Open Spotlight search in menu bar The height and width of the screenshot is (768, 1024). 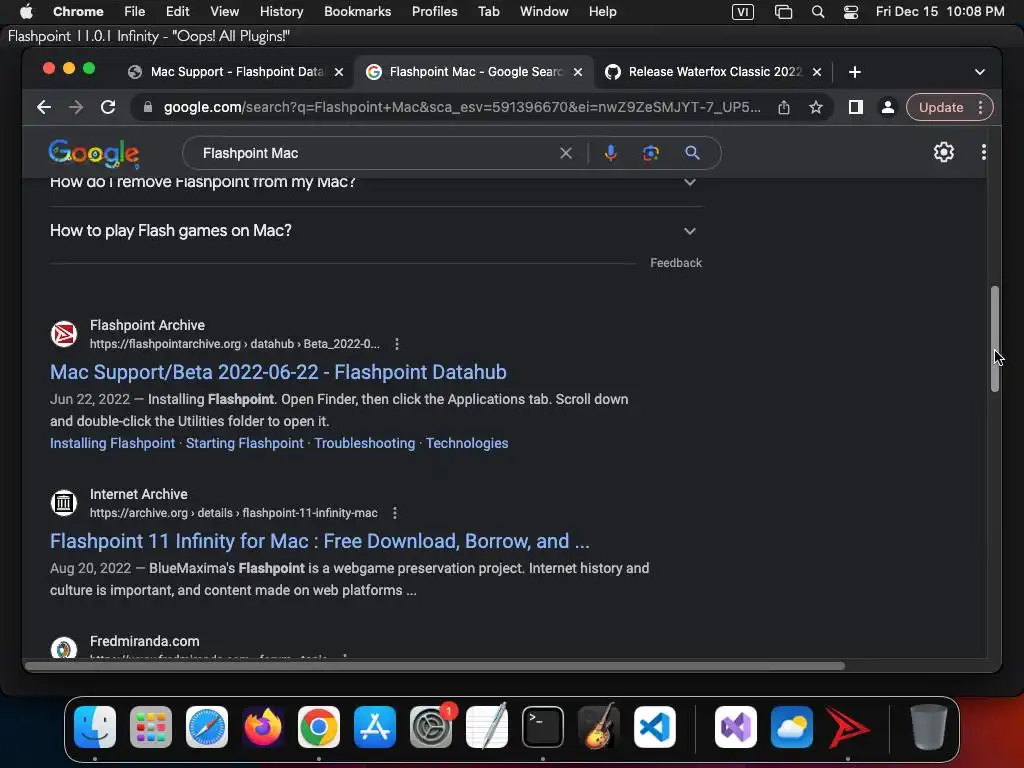[818, 12]
